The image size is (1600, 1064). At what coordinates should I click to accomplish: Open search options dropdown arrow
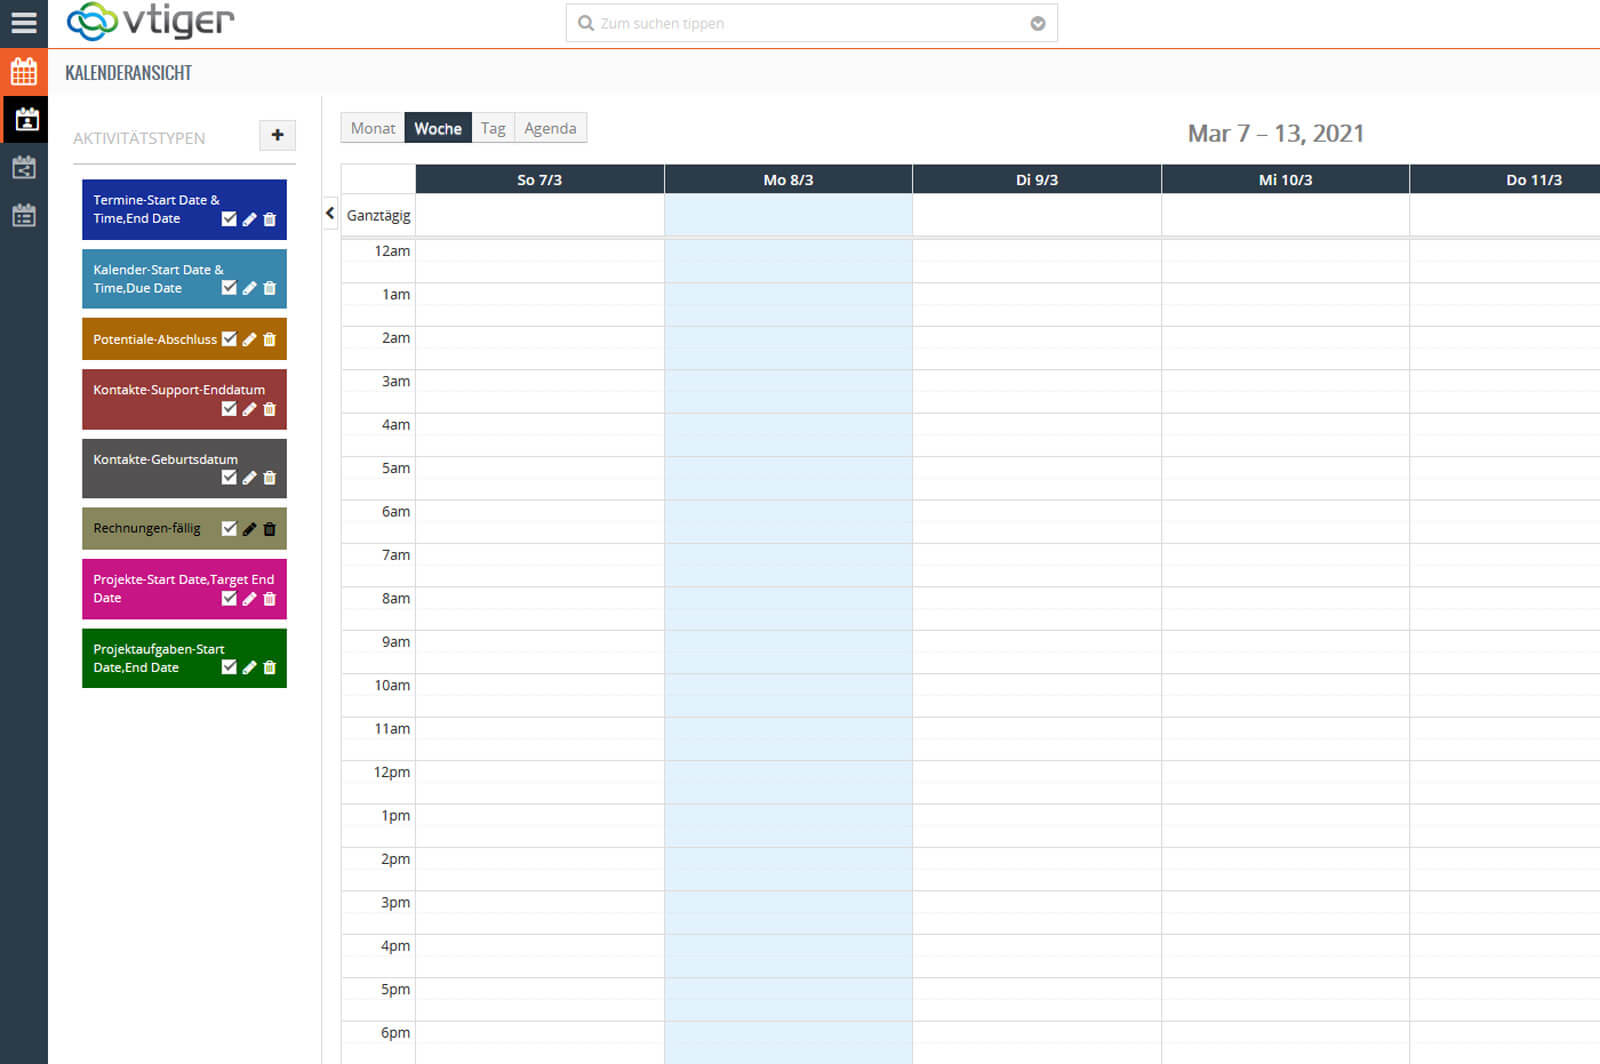(x=1038, y=24)
